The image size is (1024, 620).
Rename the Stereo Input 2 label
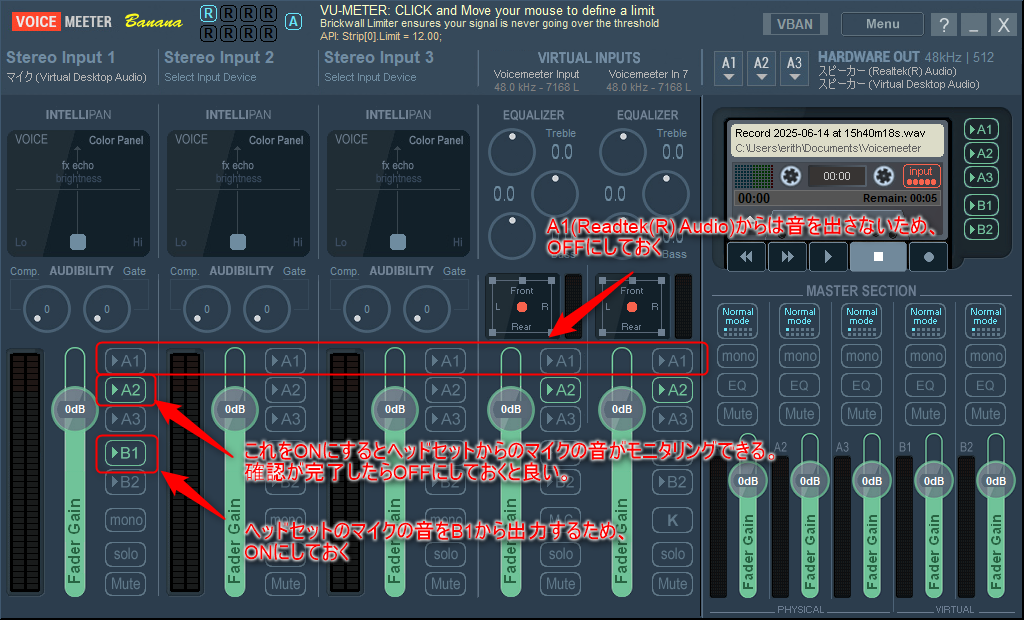pos(219,57)
